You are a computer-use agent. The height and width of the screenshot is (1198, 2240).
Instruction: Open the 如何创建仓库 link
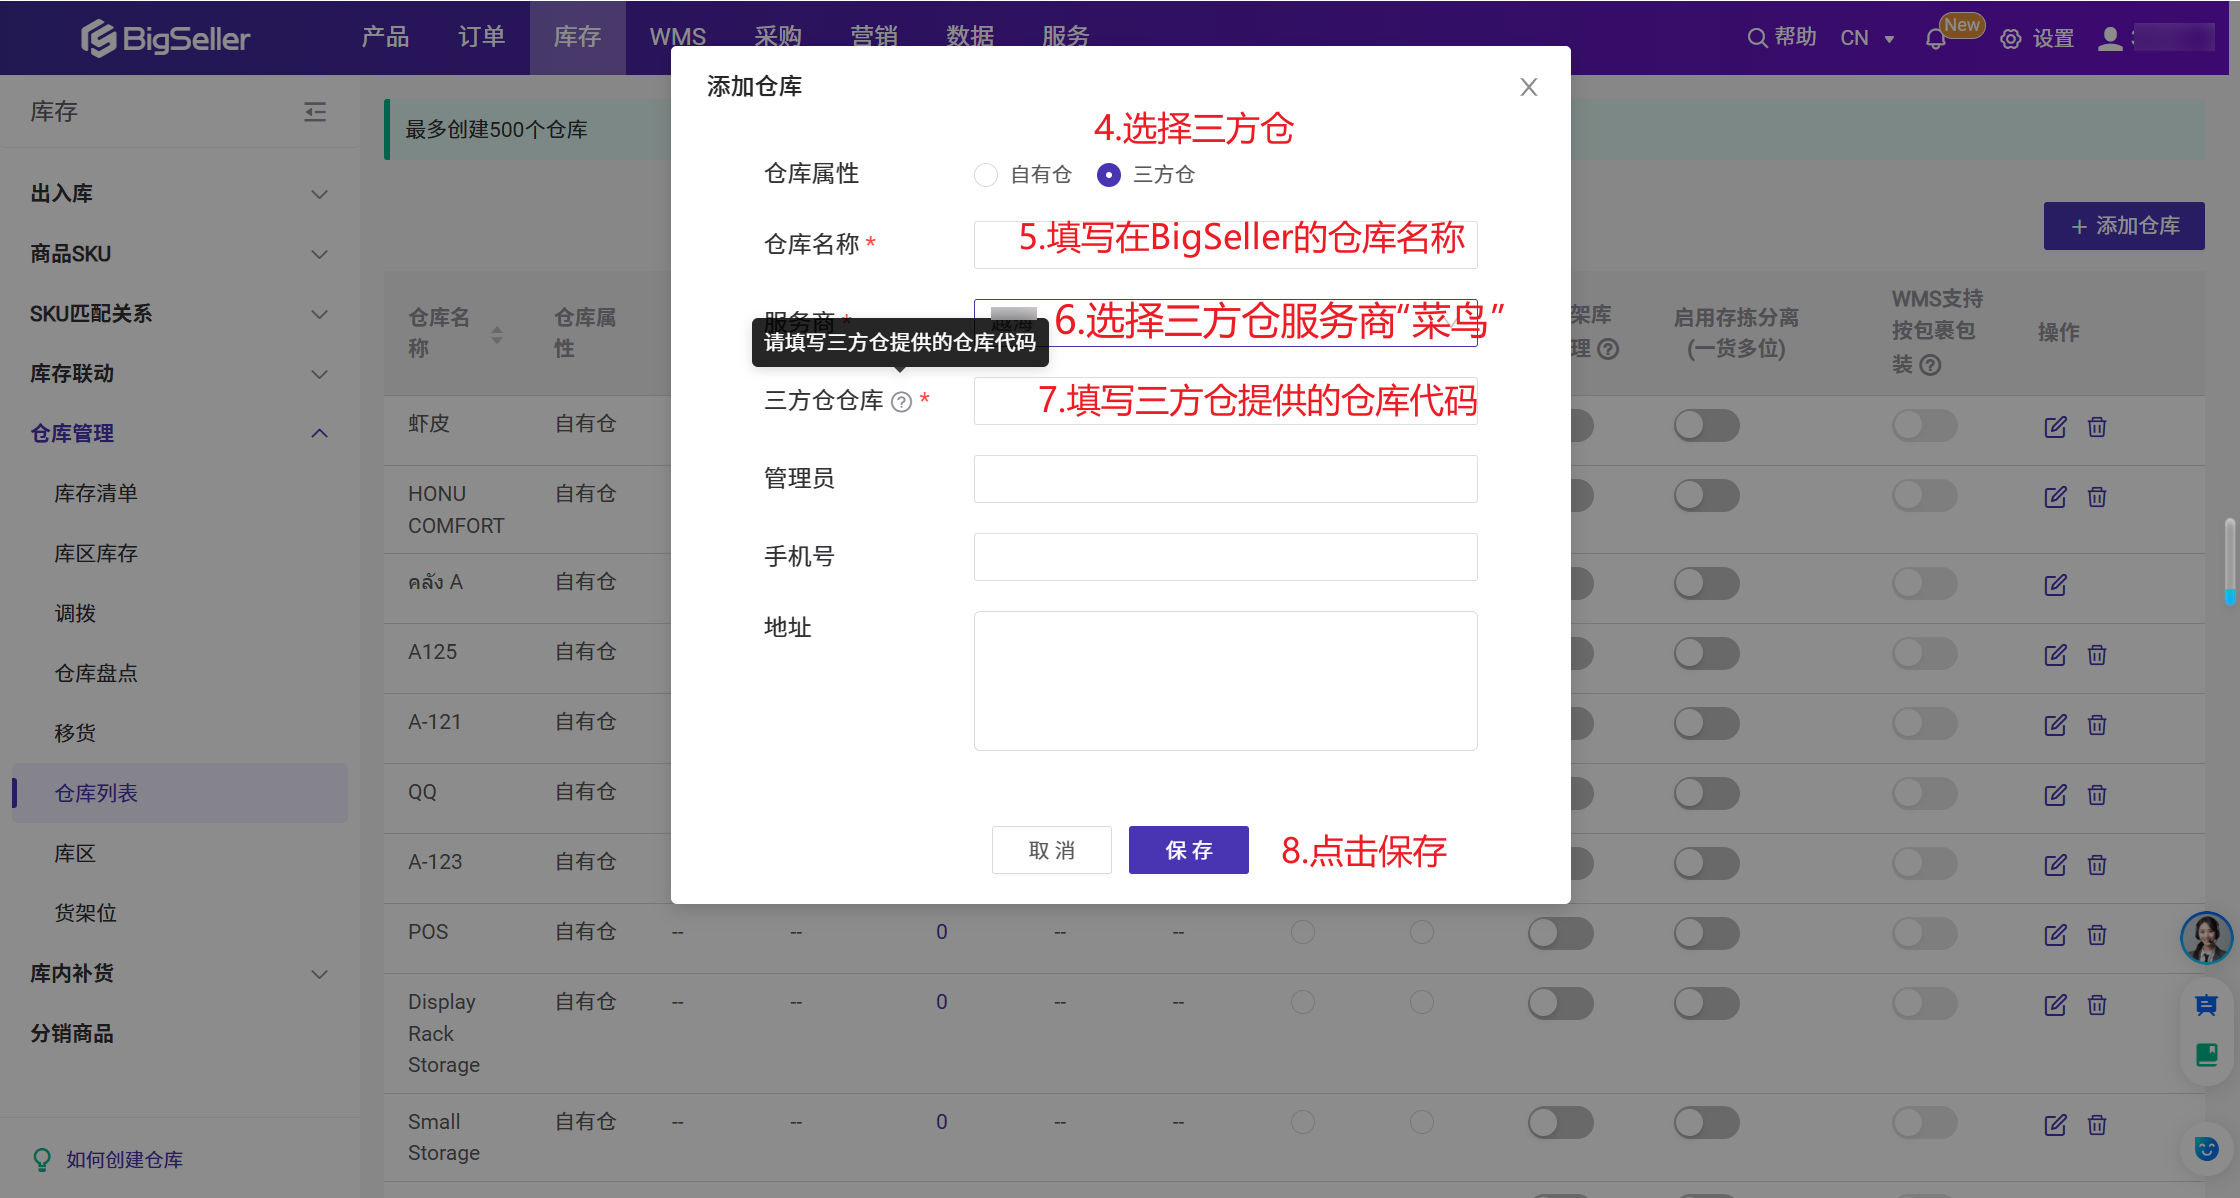click(x=124, y=1160)
